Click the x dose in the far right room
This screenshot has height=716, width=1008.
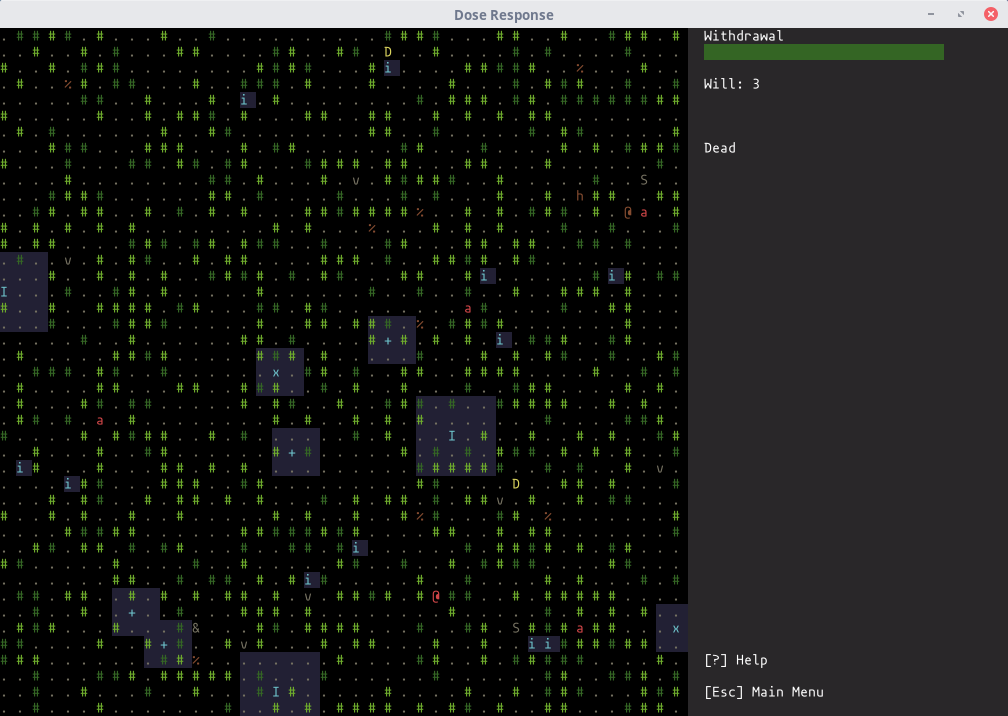tap(676, 628)
